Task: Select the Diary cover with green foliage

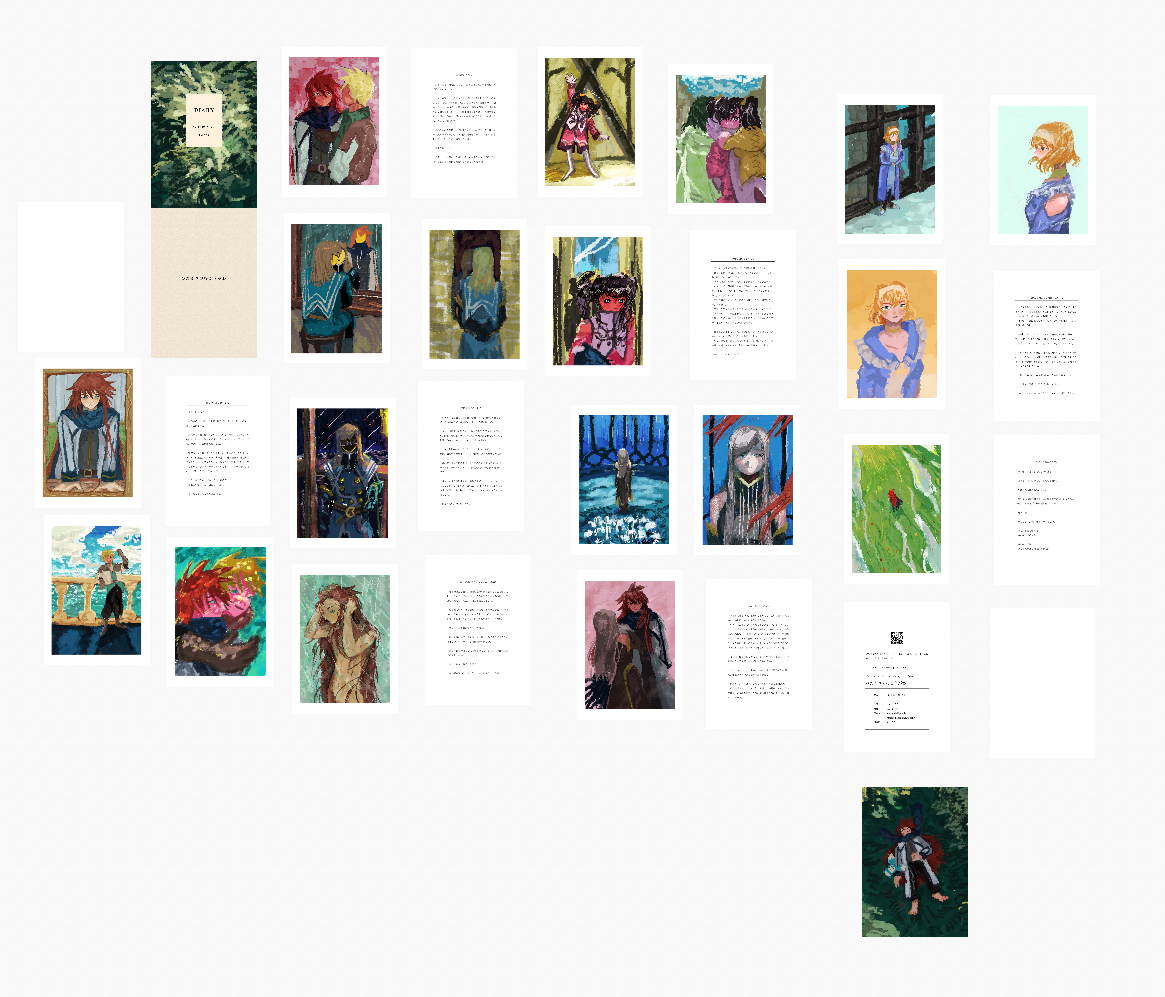Action: 203,135
